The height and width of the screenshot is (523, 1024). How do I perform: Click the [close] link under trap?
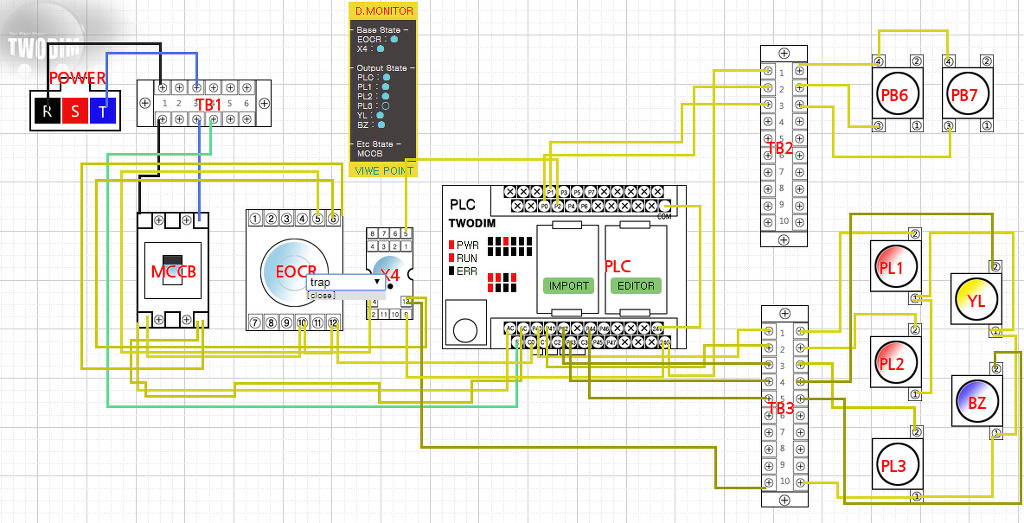tap(323, 295)
